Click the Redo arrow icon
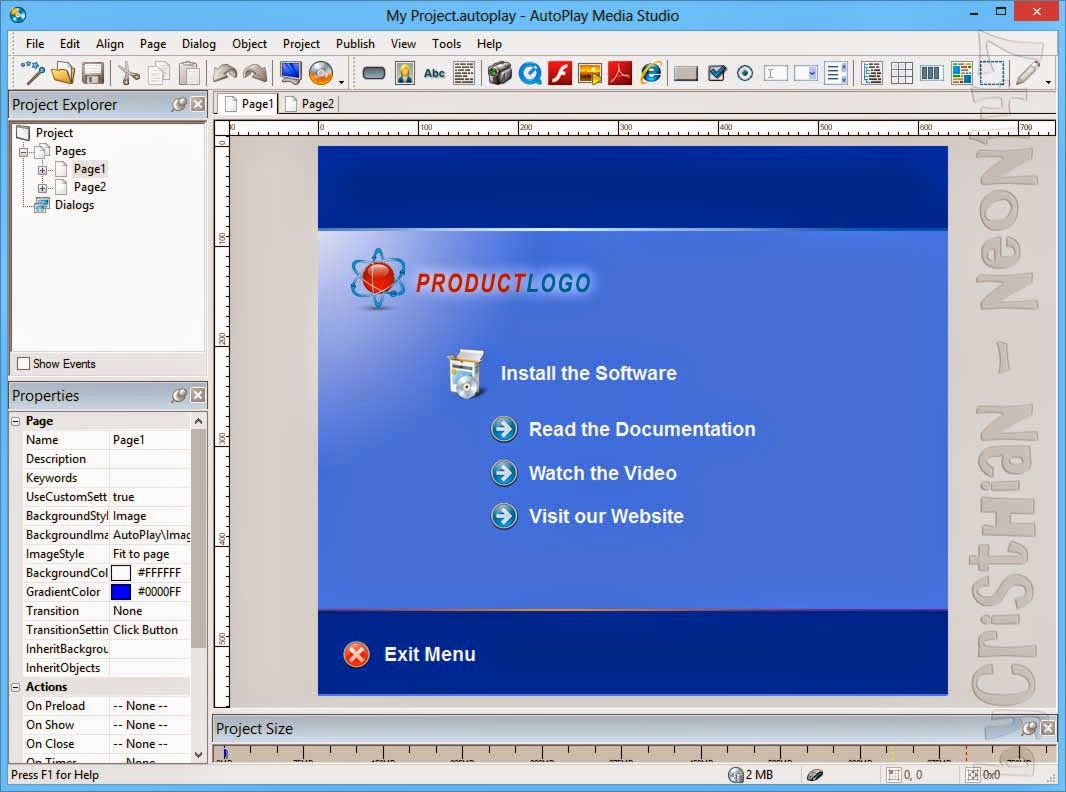Screen dimensions: 1066x792 click(256, 73)
